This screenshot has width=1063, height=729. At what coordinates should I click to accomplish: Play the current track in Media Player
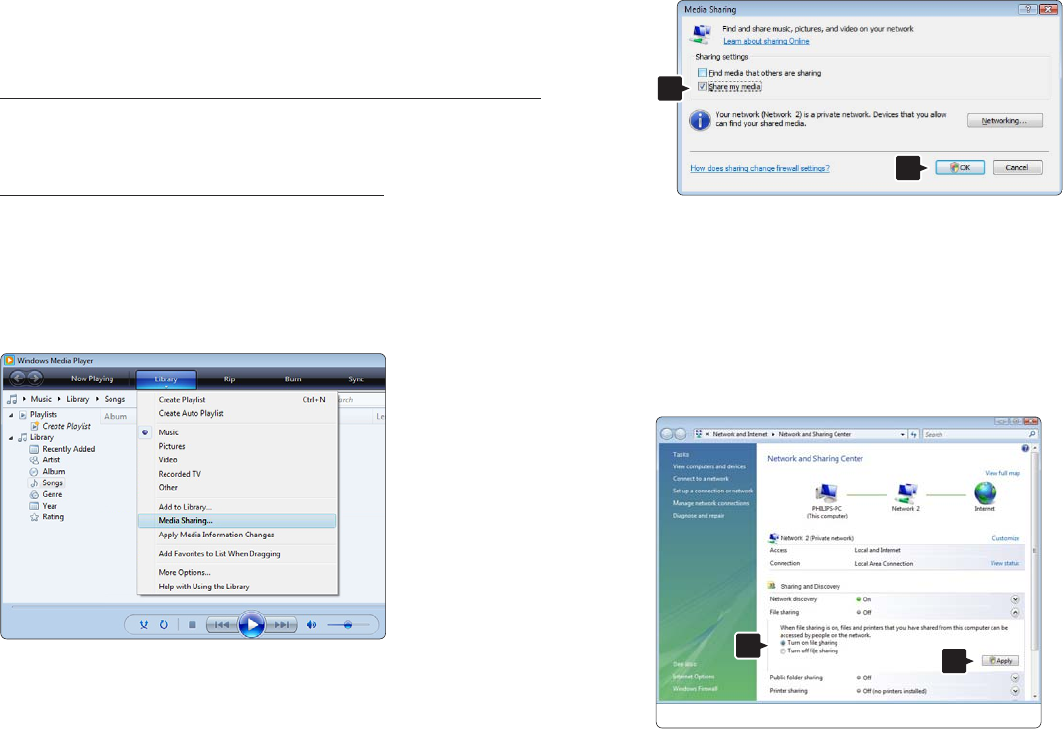pos(252,625)
